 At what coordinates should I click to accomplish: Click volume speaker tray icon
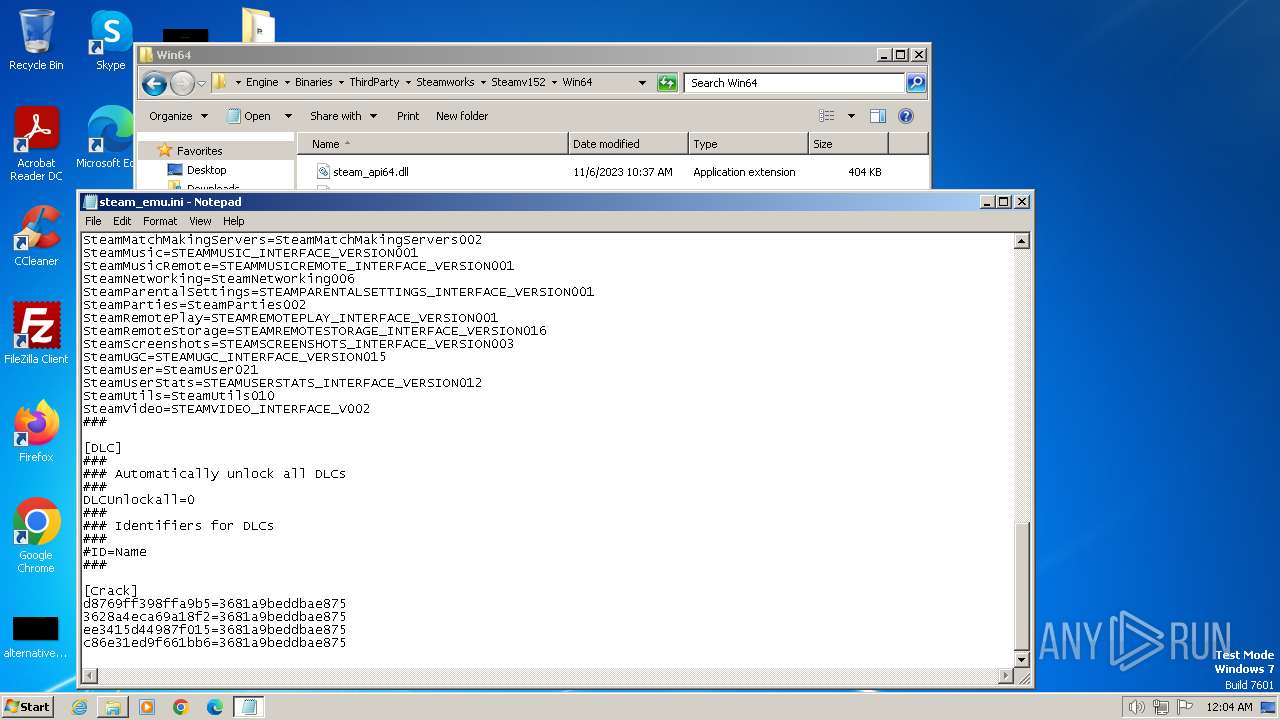[1136, 707]
